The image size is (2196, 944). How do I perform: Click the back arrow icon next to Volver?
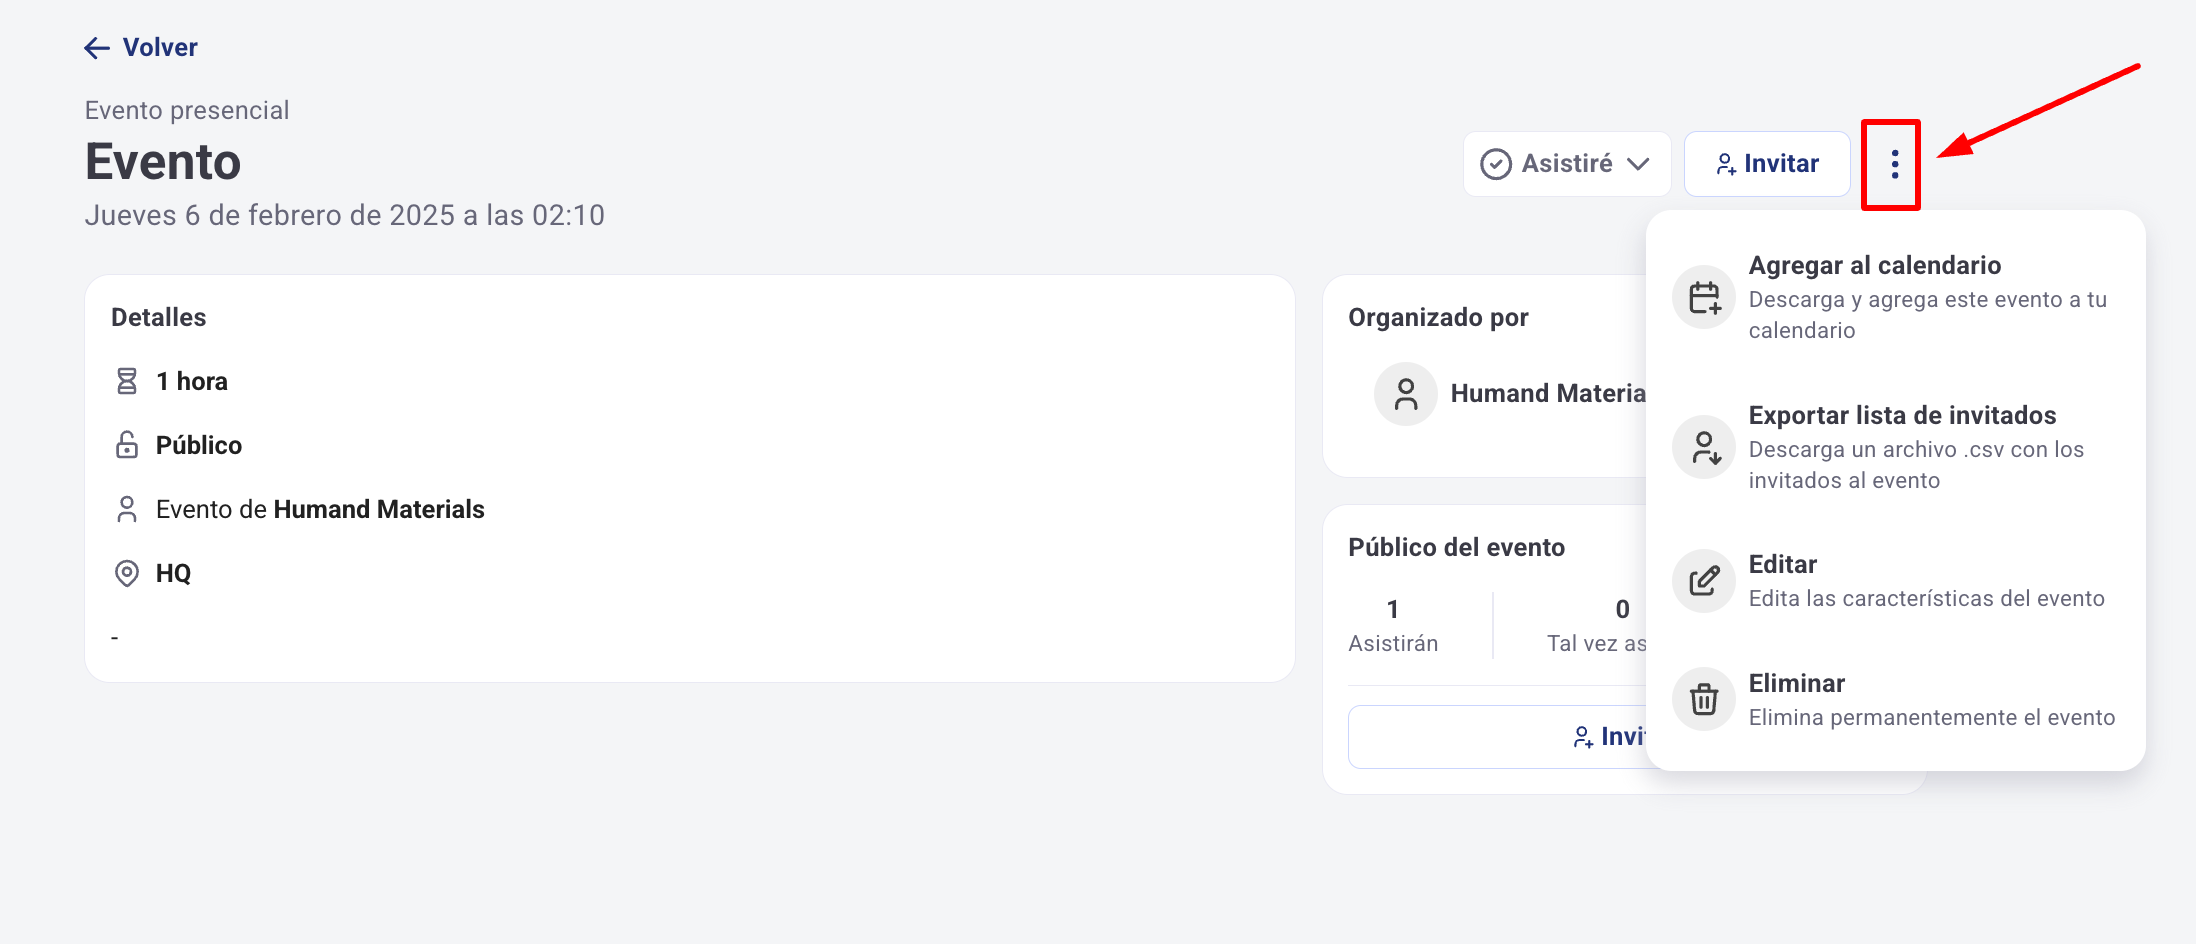click(x=97, y=48)
